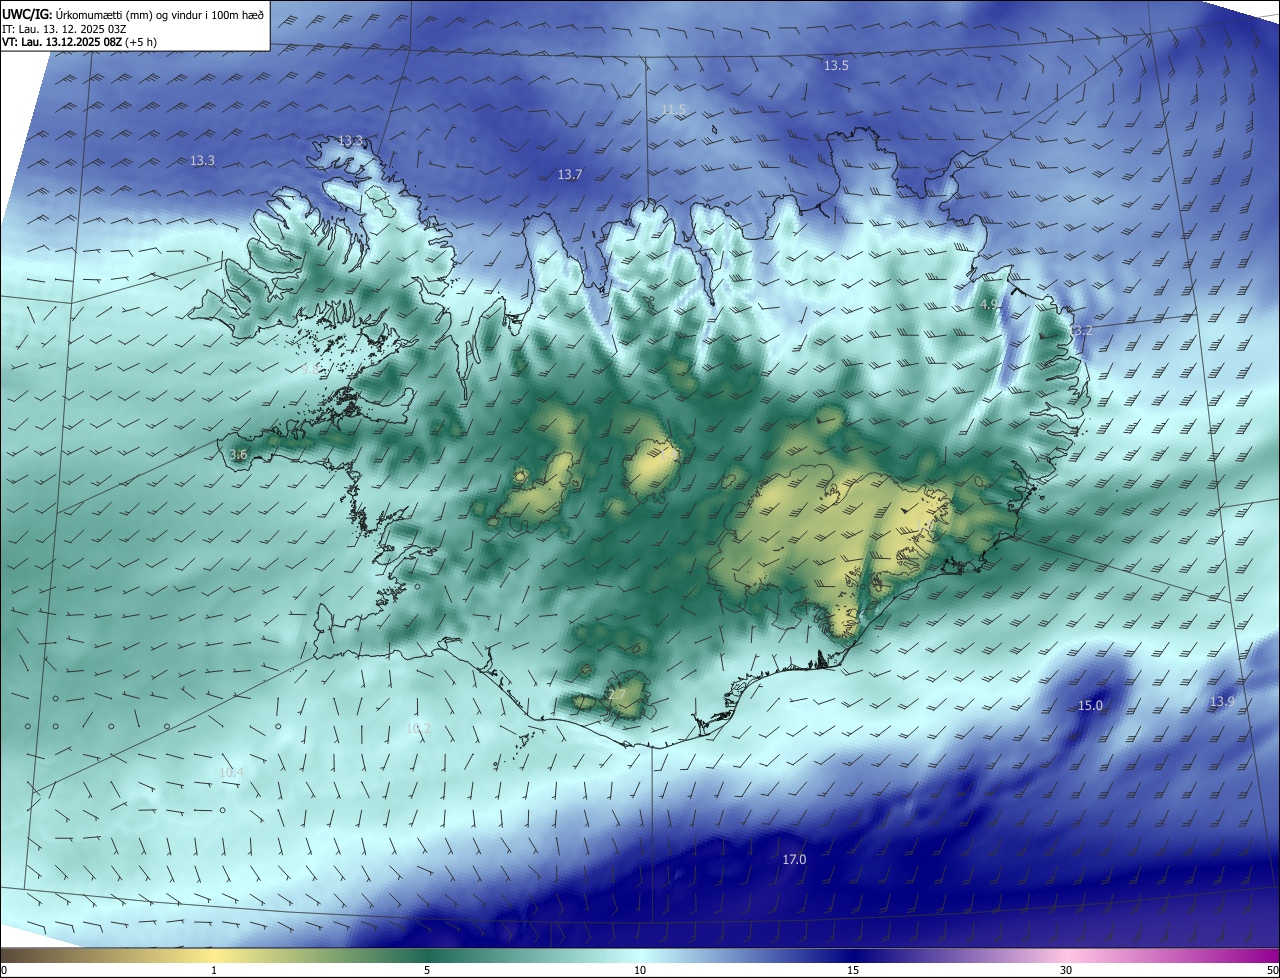Click the 4.9 value label

pos(988,304)
